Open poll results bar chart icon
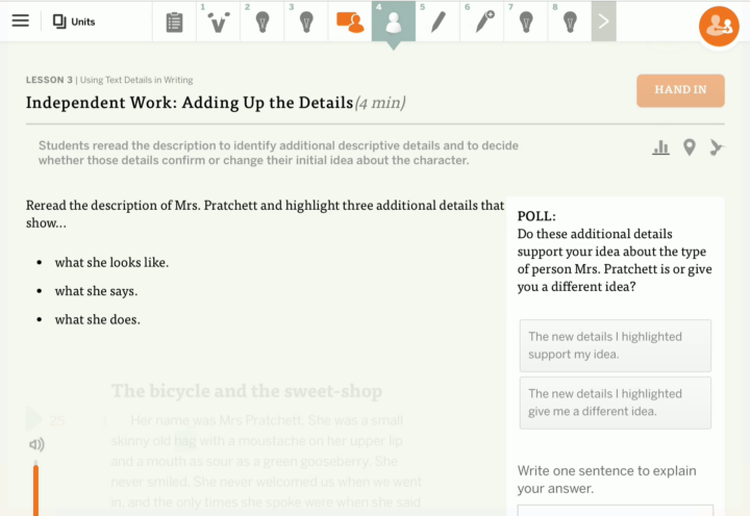This screenshot has height=516, width=750. (661, 148)
